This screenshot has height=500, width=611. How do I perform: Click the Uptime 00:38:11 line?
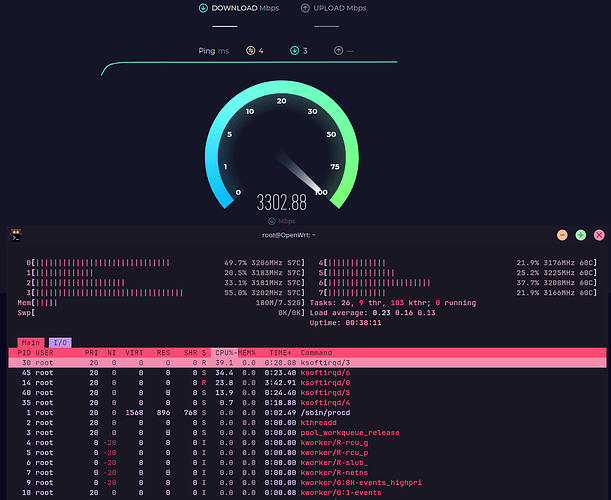coord(345,323)
